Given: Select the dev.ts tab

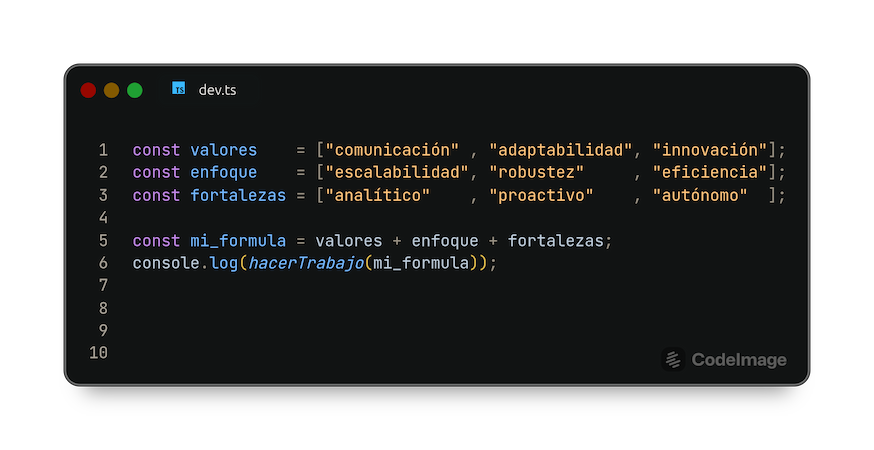Looking at the screenshot, I should [208, 89].
